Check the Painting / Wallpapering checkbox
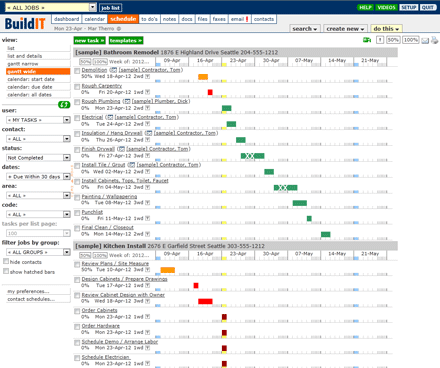Image resolution: width=440 pixels, height=368 pixels. click(77, 197)
